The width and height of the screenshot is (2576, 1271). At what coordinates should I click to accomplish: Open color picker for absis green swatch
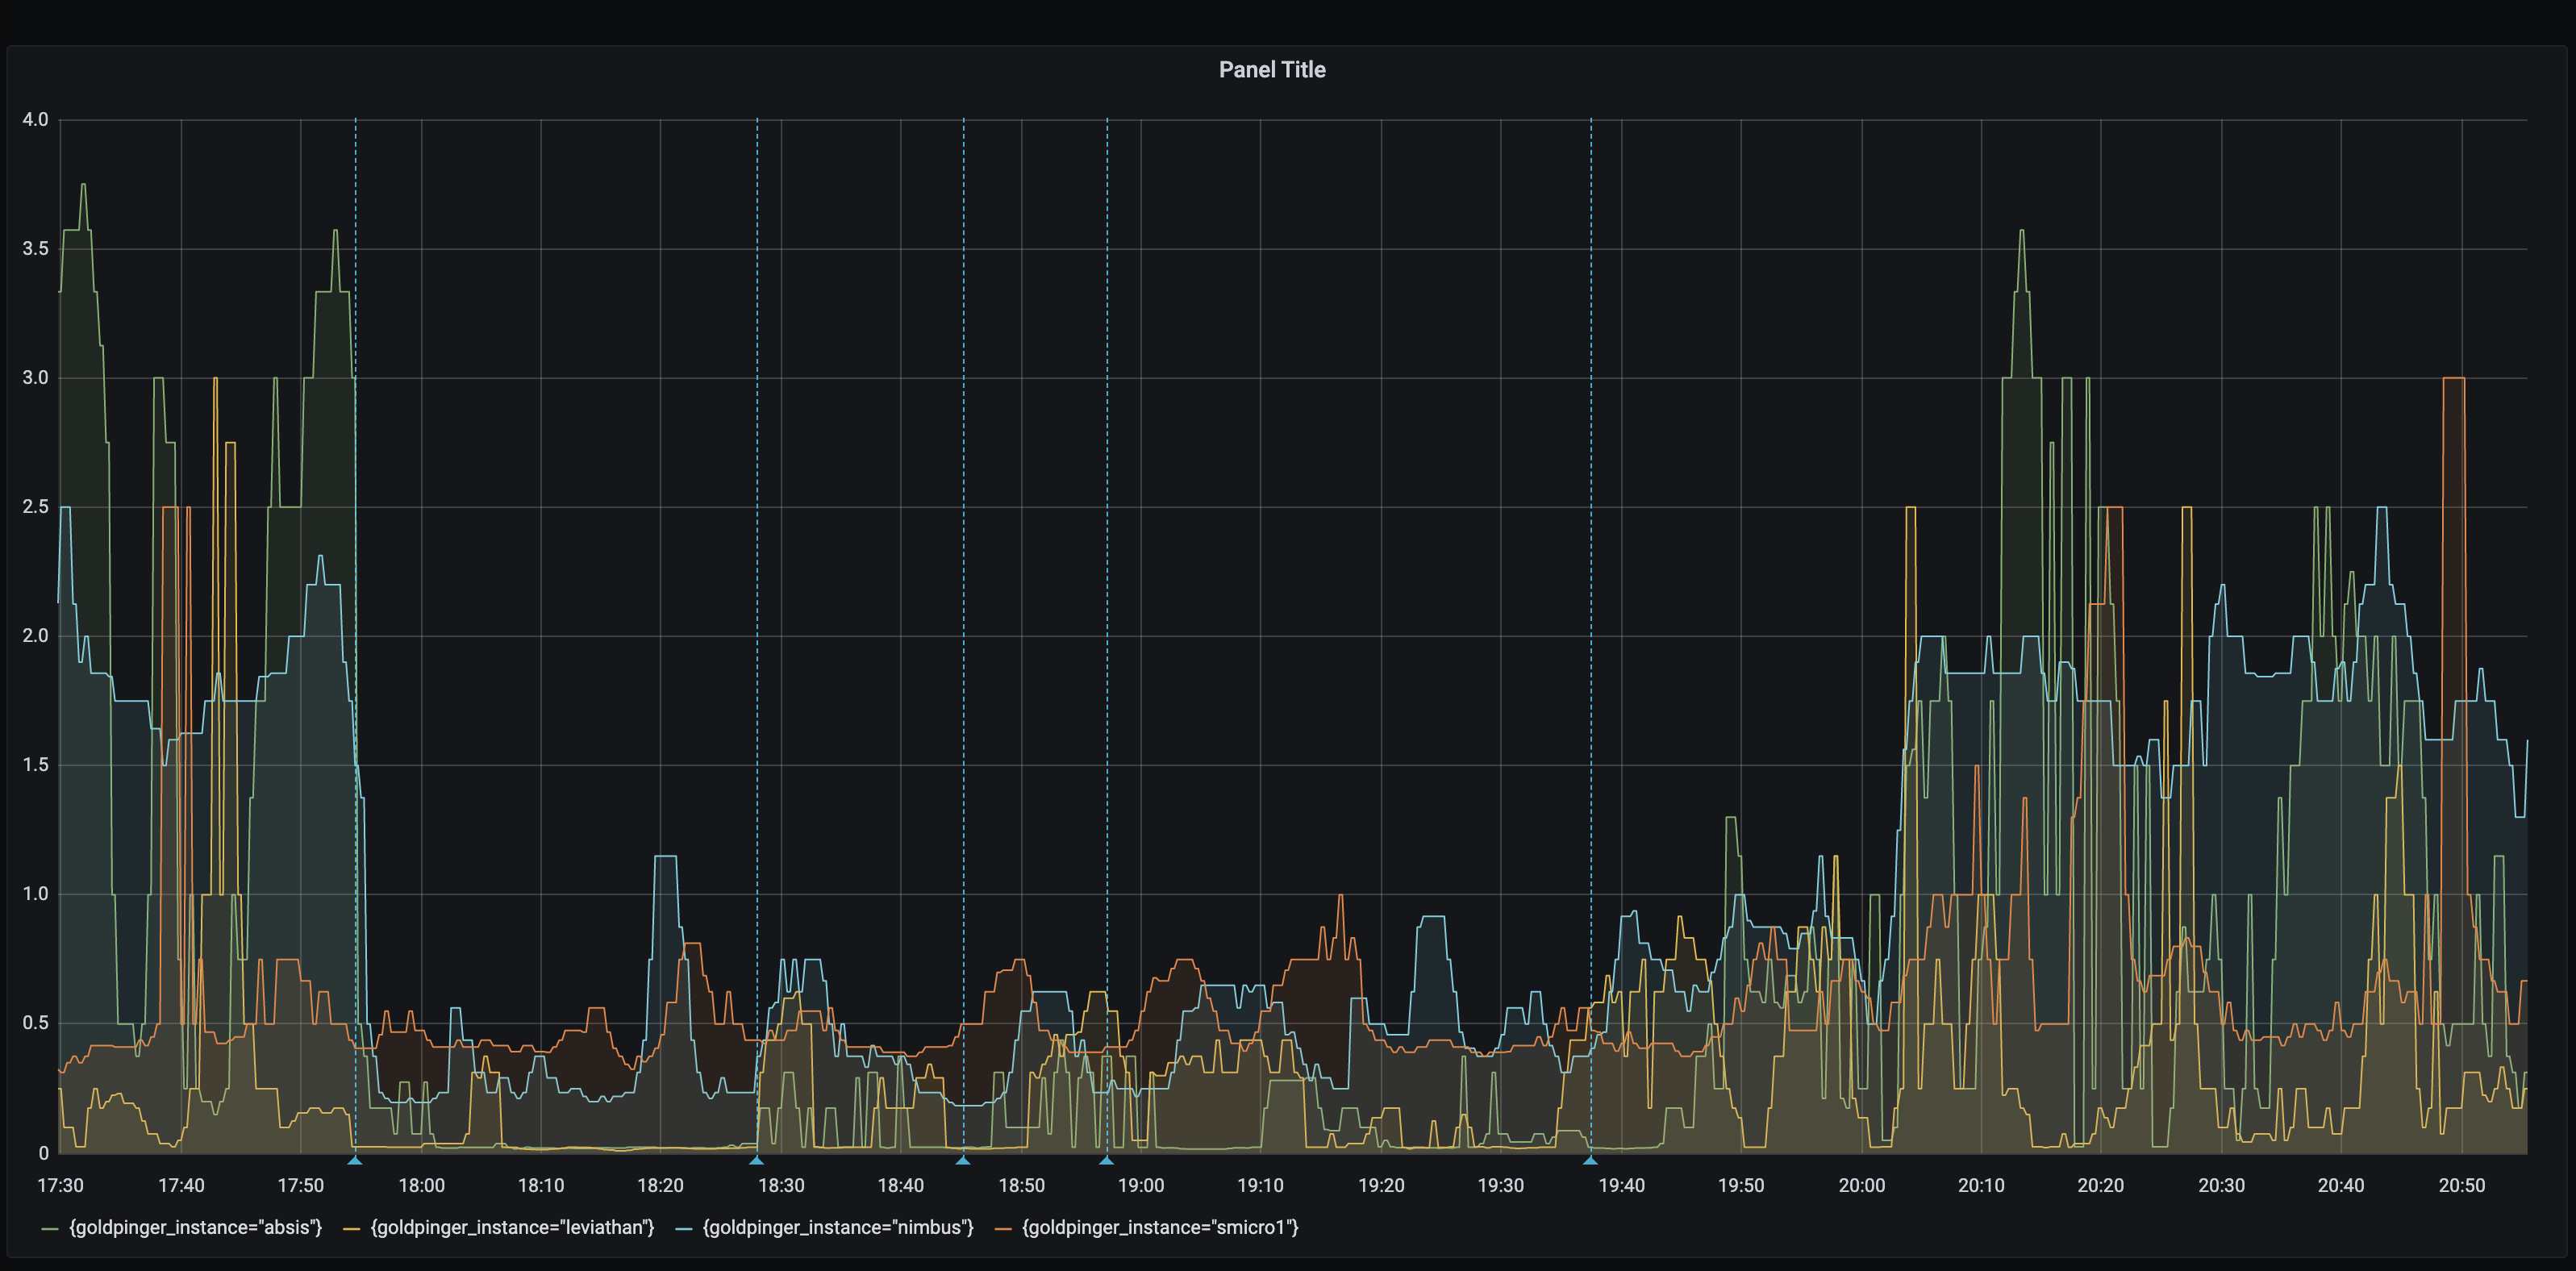50,1228
